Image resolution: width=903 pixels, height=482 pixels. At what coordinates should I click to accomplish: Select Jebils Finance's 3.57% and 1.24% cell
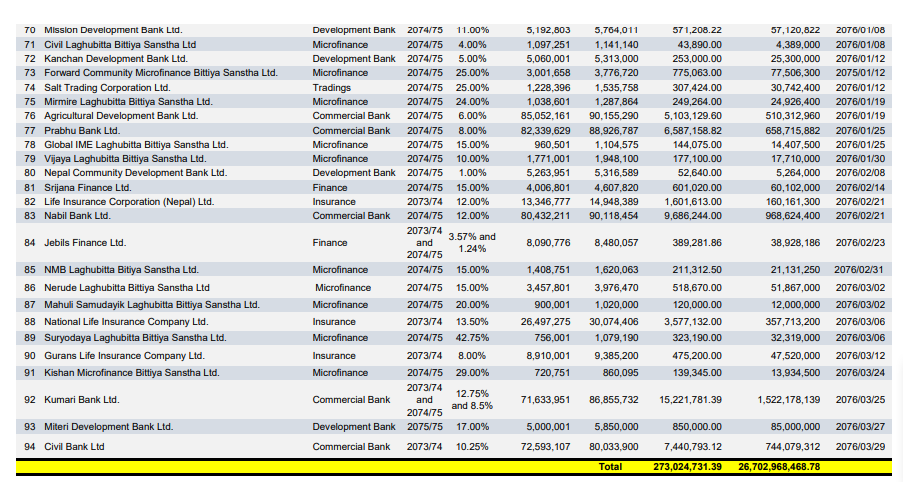click(x=472, y=243)
